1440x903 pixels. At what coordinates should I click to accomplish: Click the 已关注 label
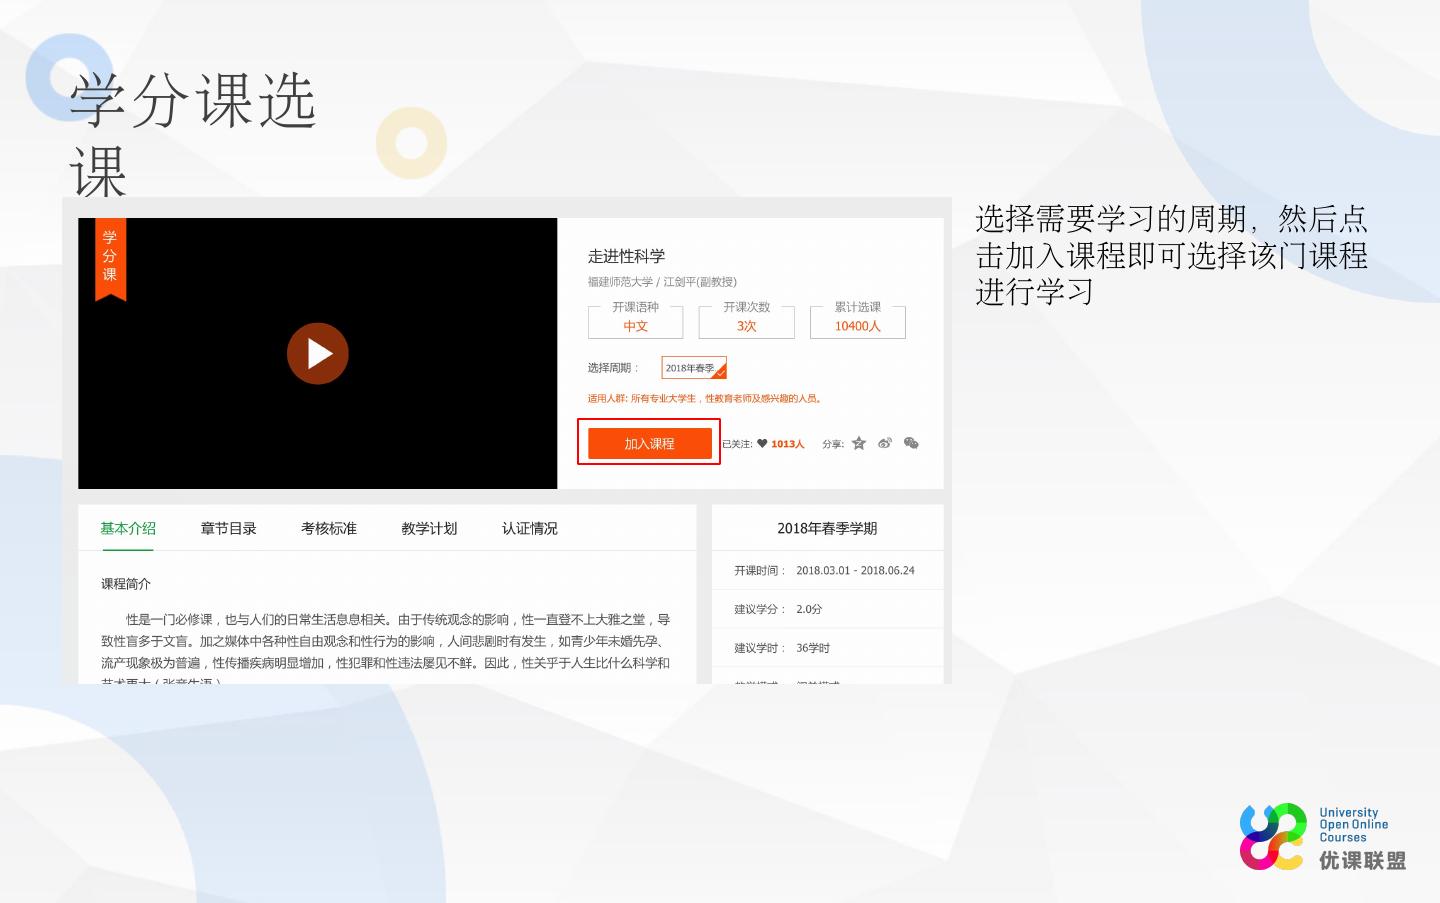click(x=737, y=444)
